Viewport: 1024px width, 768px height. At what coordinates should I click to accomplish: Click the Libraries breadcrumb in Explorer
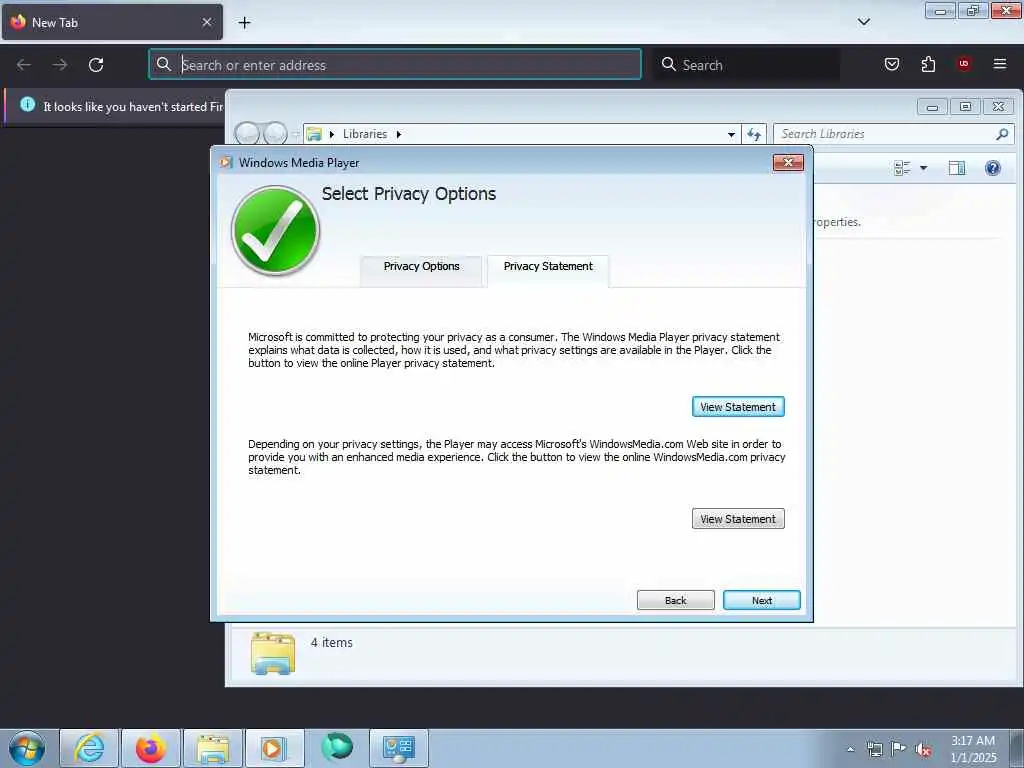364,134
